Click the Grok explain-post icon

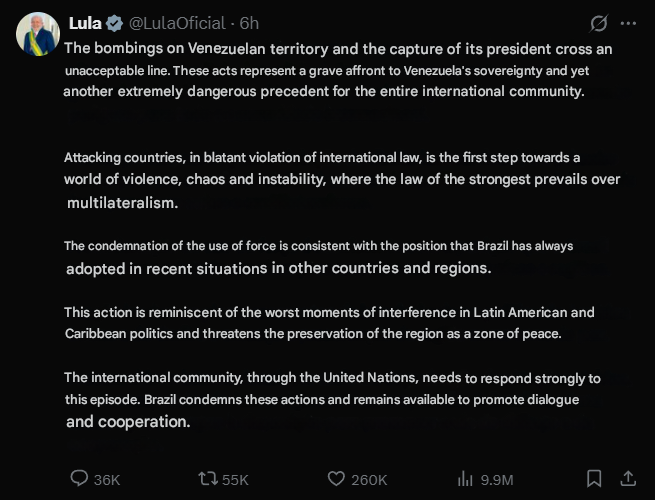coord(599,23)
